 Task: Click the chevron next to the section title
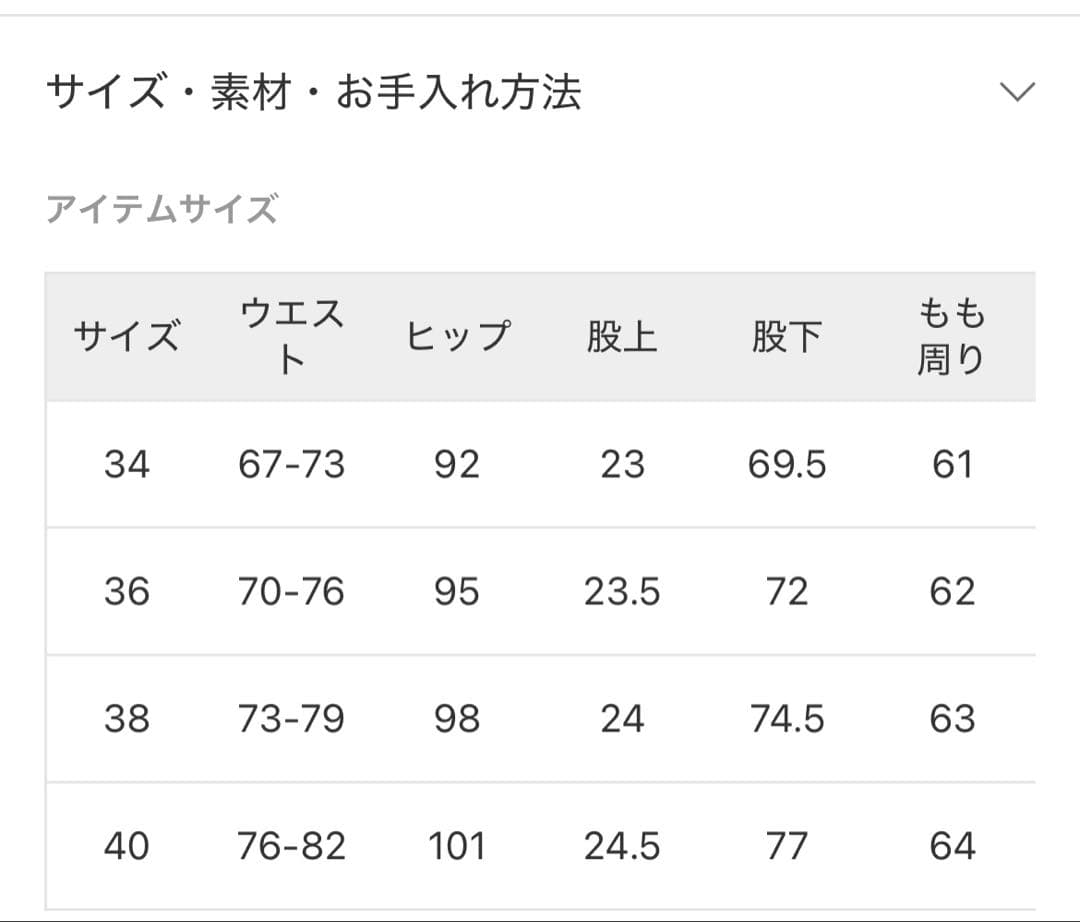[1018, 93]
